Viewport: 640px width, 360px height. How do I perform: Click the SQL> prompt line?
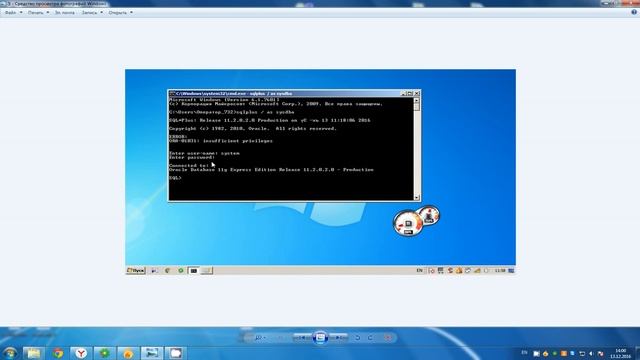coord(176,178)
